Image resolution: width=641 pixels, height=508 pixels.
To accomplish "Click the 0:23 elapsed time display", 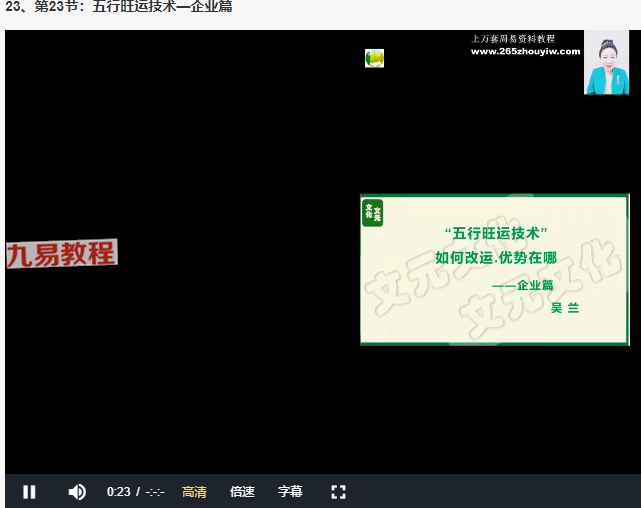I will pyautogui.click(x=119, y=491).
